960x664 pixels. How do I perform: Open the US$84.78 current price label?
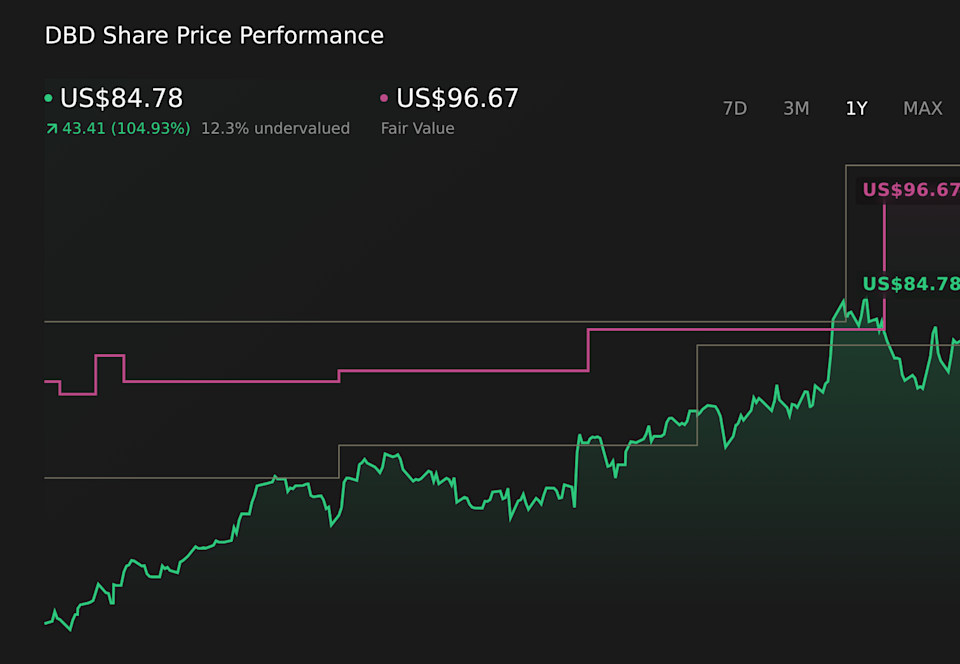(x=122, y=98)
